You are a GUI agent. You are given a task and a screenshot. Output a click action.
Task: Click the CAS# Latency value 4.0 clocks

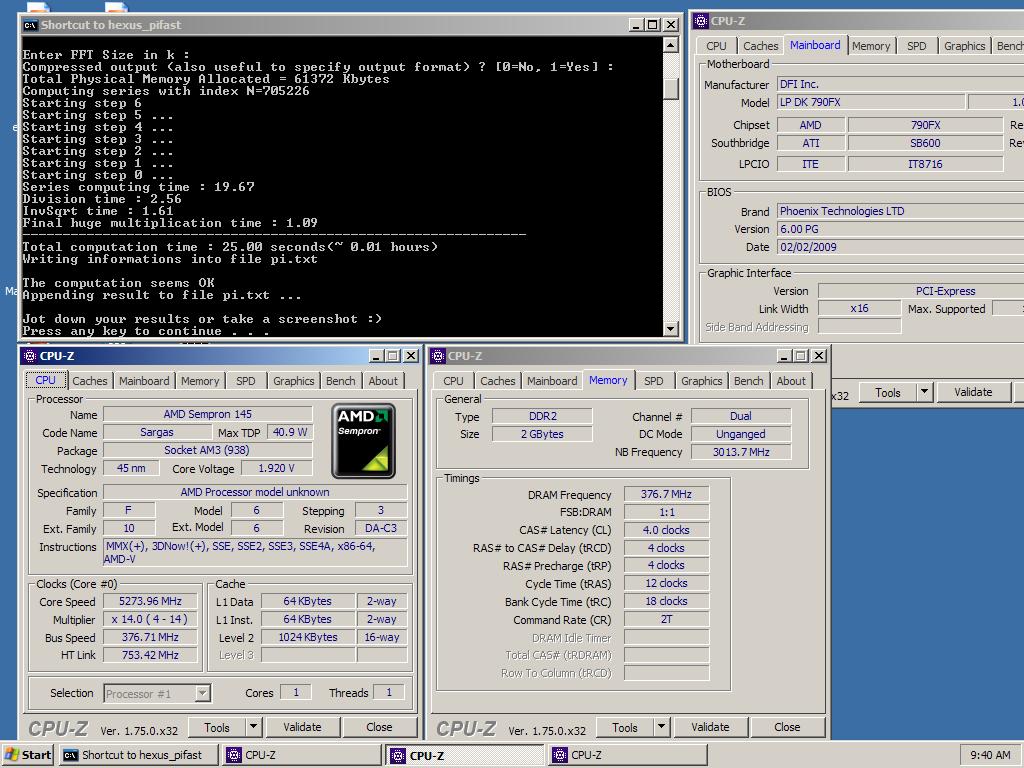click(666, 530)
